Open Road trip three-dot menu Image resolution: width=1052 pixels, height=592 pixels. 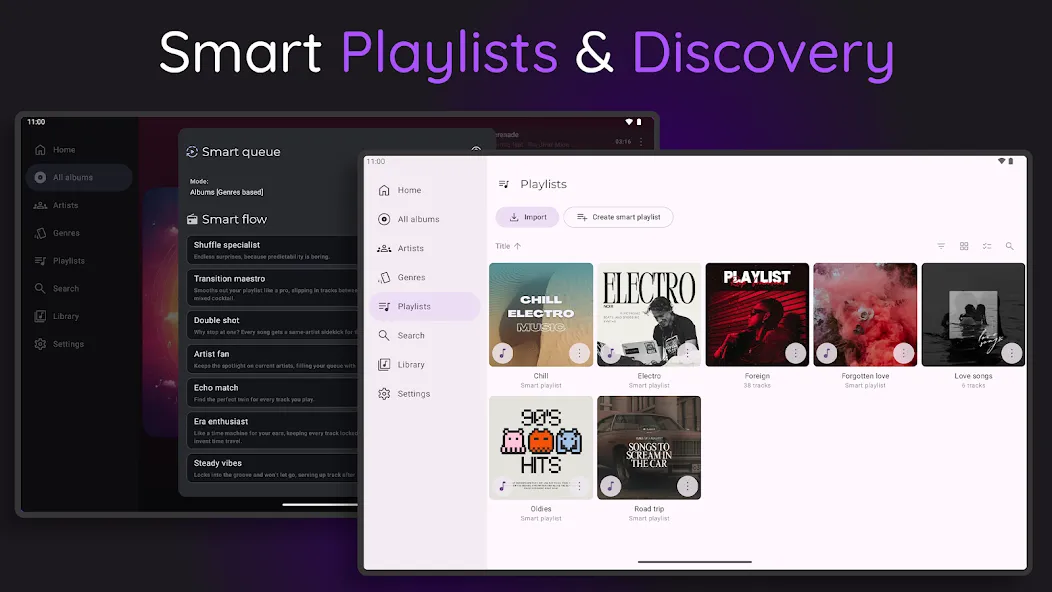(687, 486)
